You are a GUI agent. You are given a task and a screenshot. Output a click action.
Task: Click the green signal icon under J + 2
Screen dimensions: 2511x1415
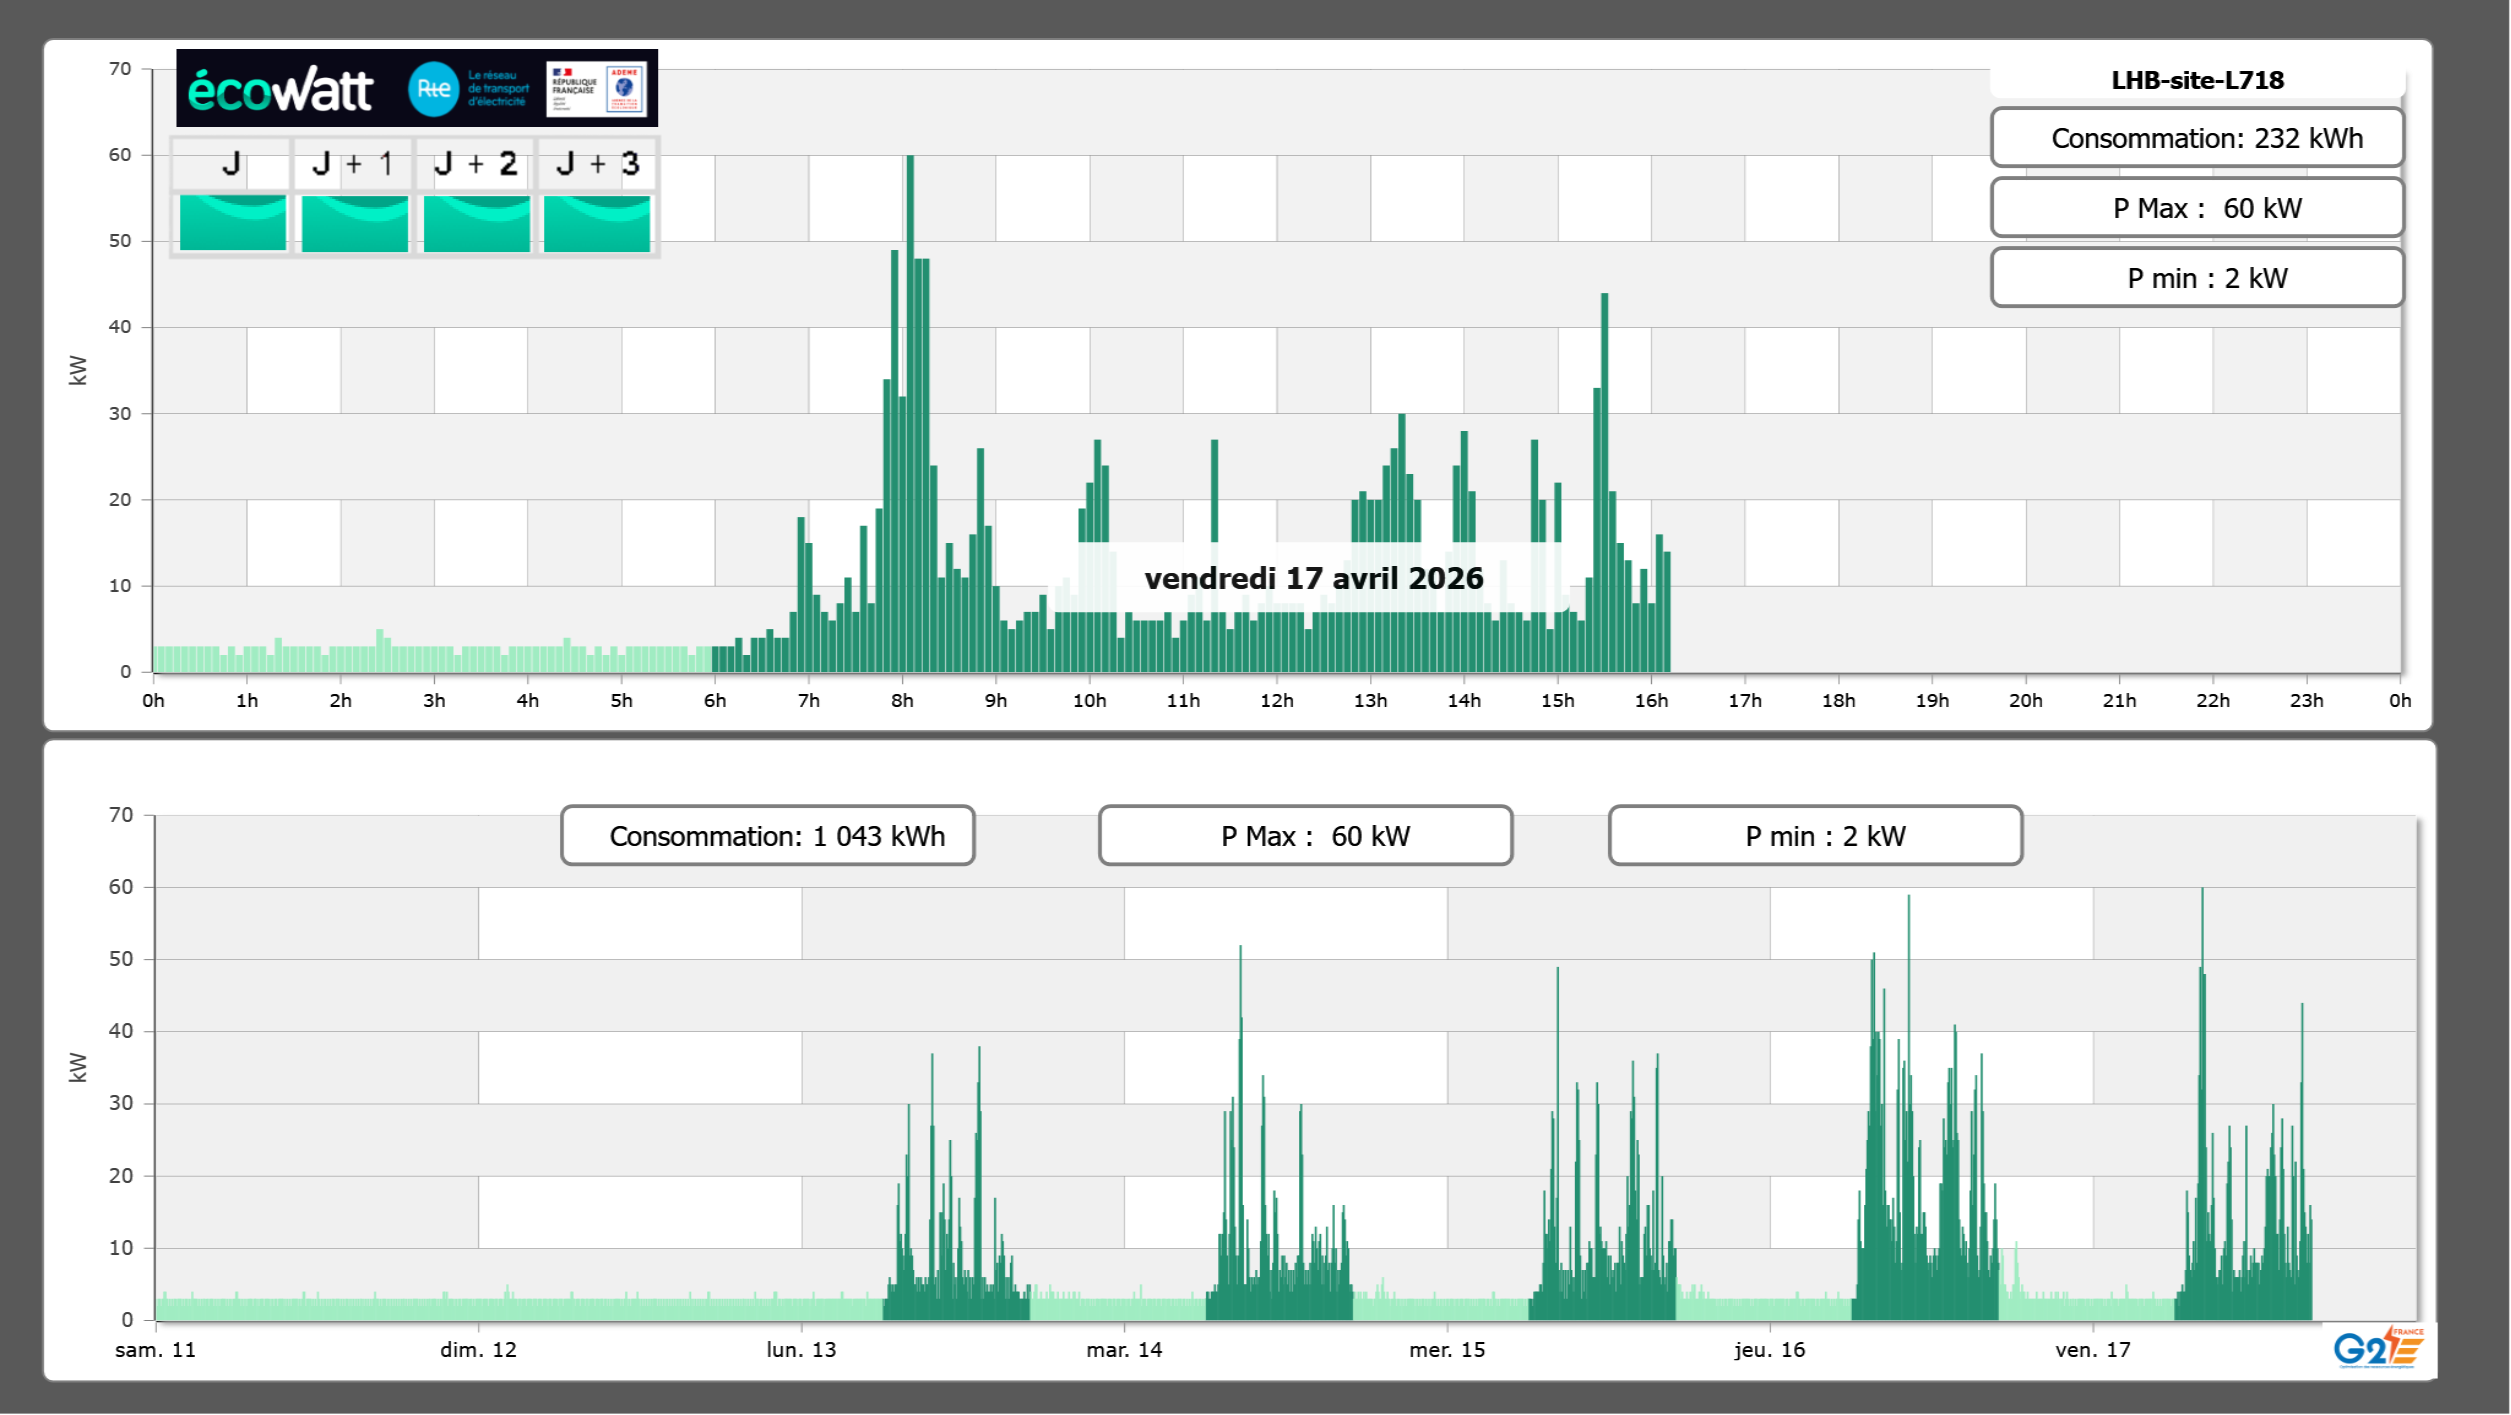coord(476,223)
